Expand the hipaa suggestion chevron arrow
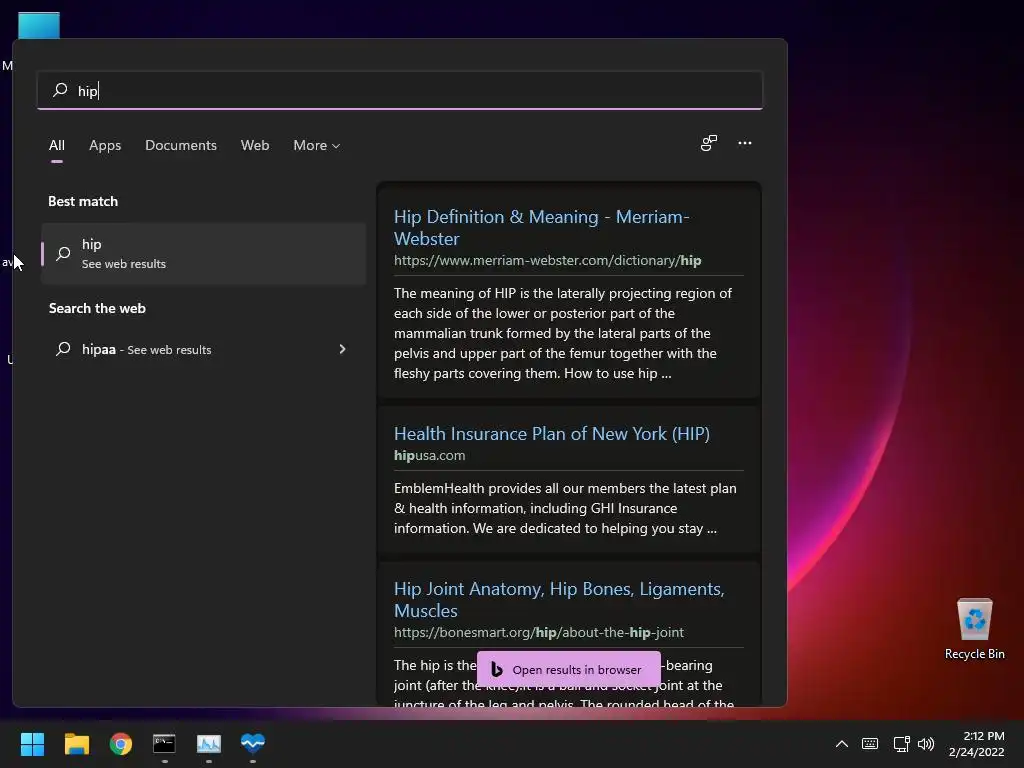The height and width of the screenshot is (768, 1024). tap(342, 349)
